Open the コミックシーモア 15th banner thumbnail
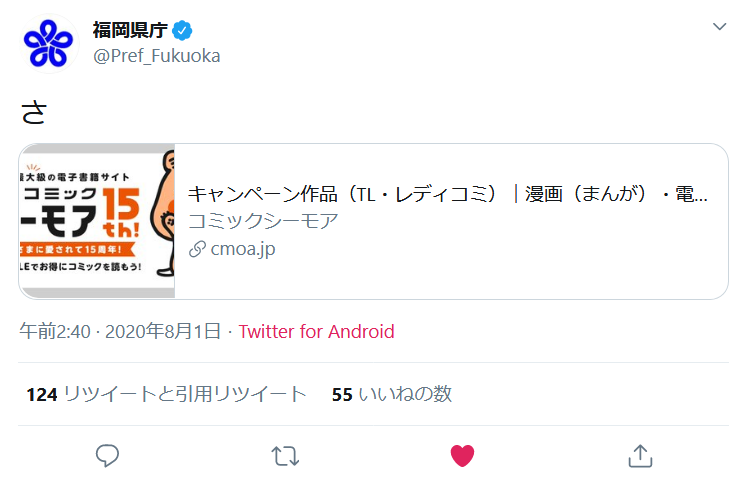 97,221
